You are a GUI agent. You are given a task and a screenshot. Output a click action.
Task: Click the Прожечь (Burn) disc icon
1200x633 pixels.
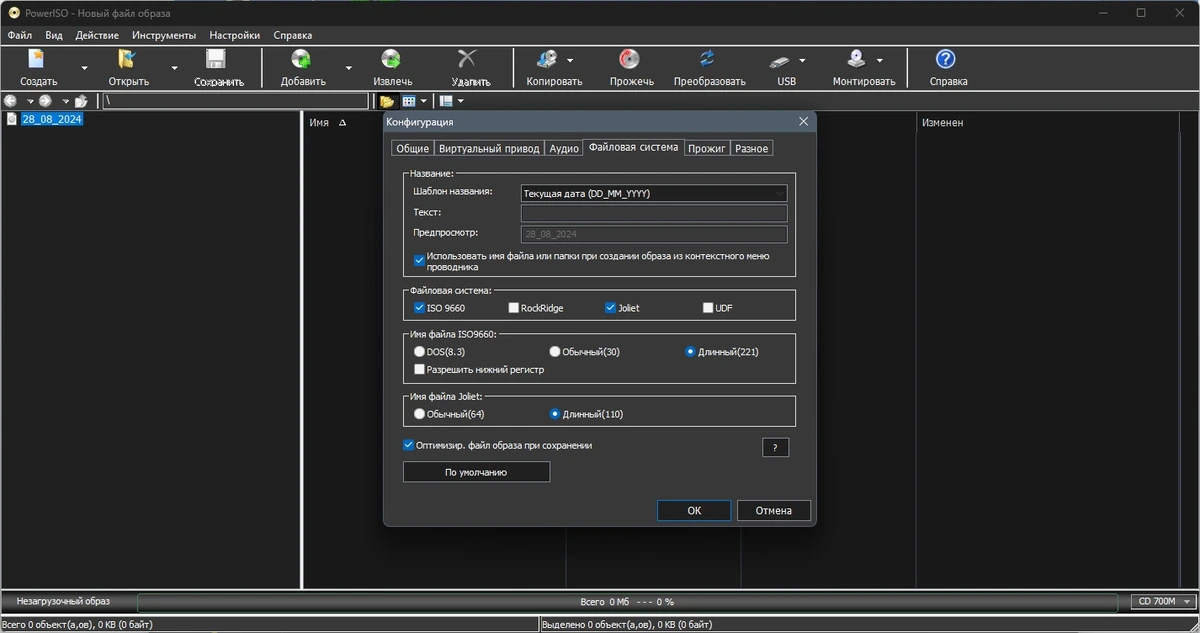630,59
